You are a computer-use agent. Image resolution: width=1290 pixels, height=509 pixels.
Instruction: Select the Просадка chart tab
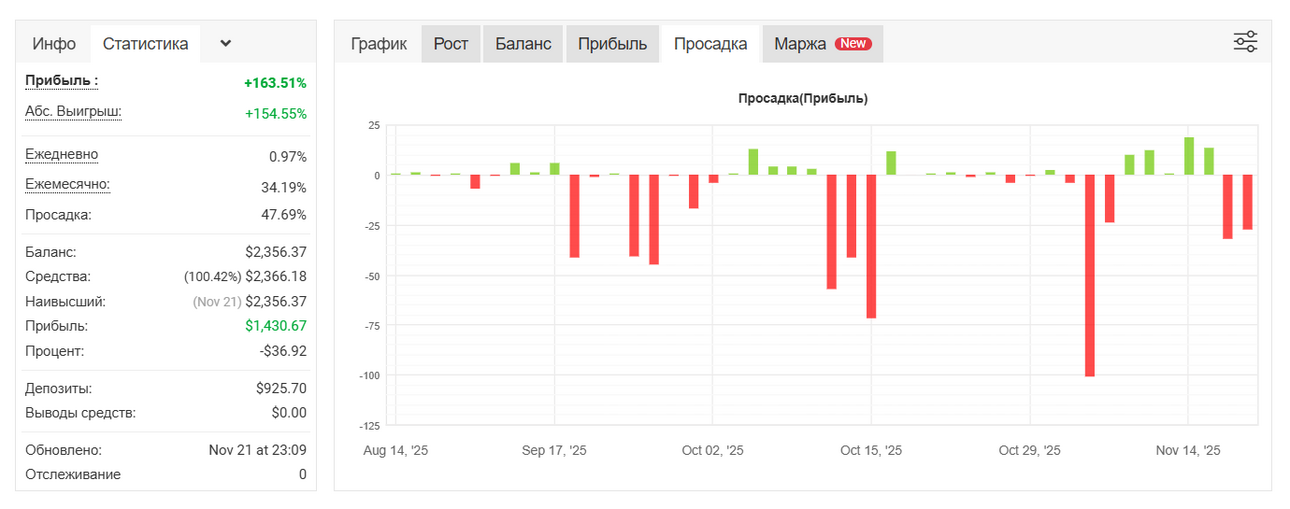coord(710,44)
